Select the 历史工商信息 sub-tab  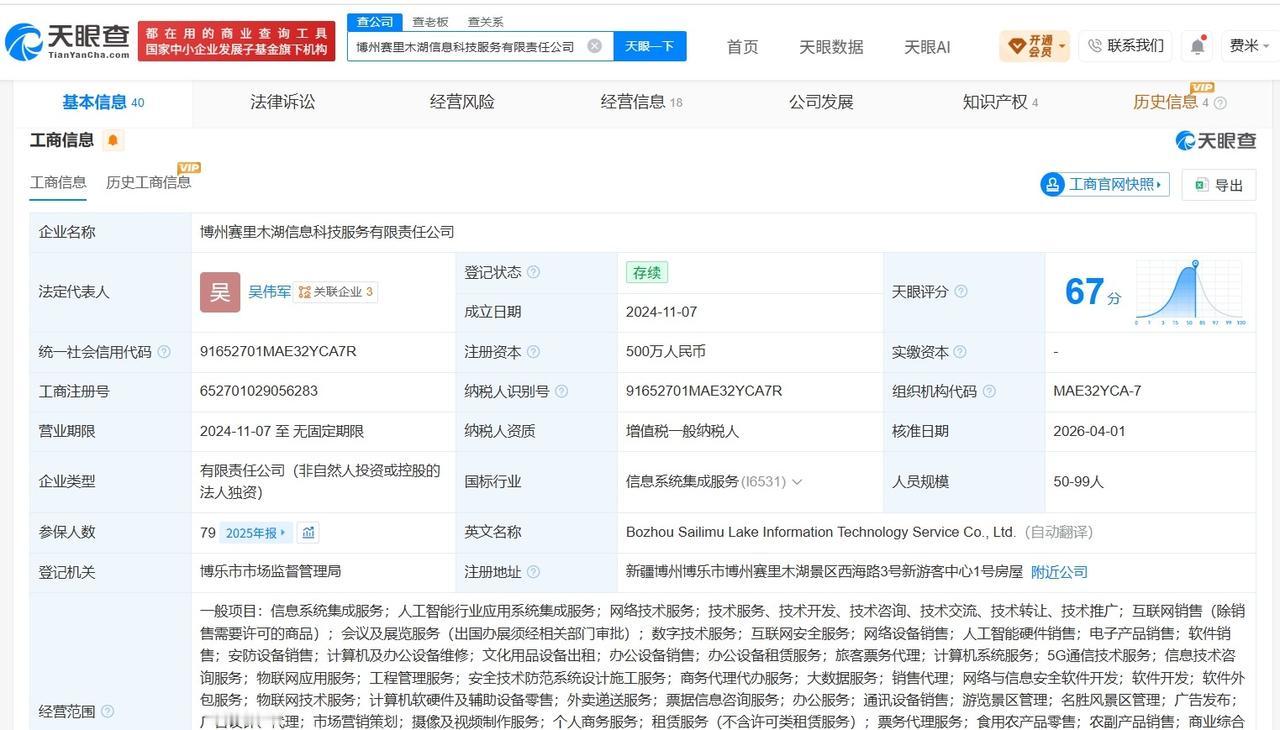click(x=148, y=182)
